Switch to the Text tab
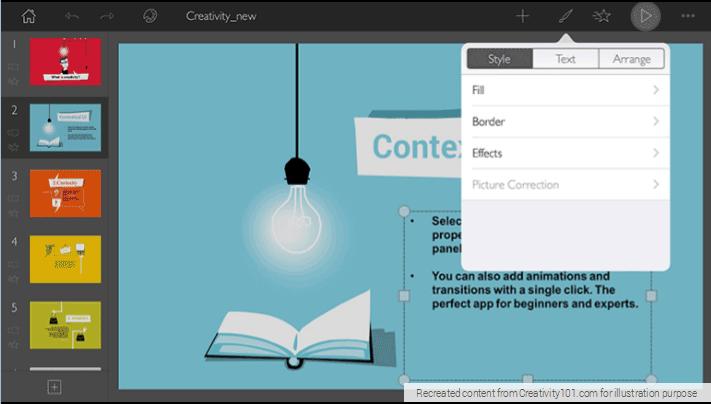 pos(565,59)
